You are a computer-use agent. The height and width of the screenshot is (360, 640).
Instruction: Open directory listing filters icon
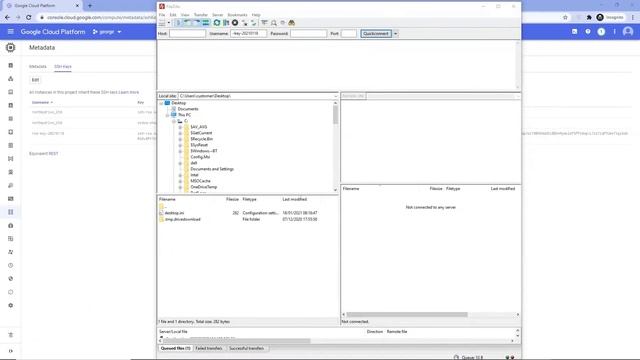[264, 23]
